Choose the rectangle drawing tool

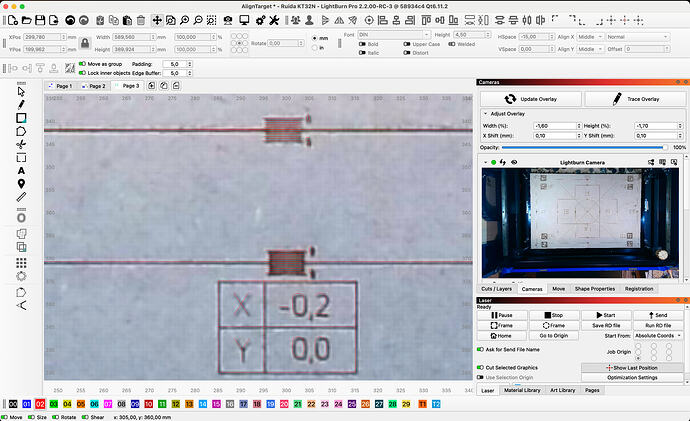pos(21,118)
